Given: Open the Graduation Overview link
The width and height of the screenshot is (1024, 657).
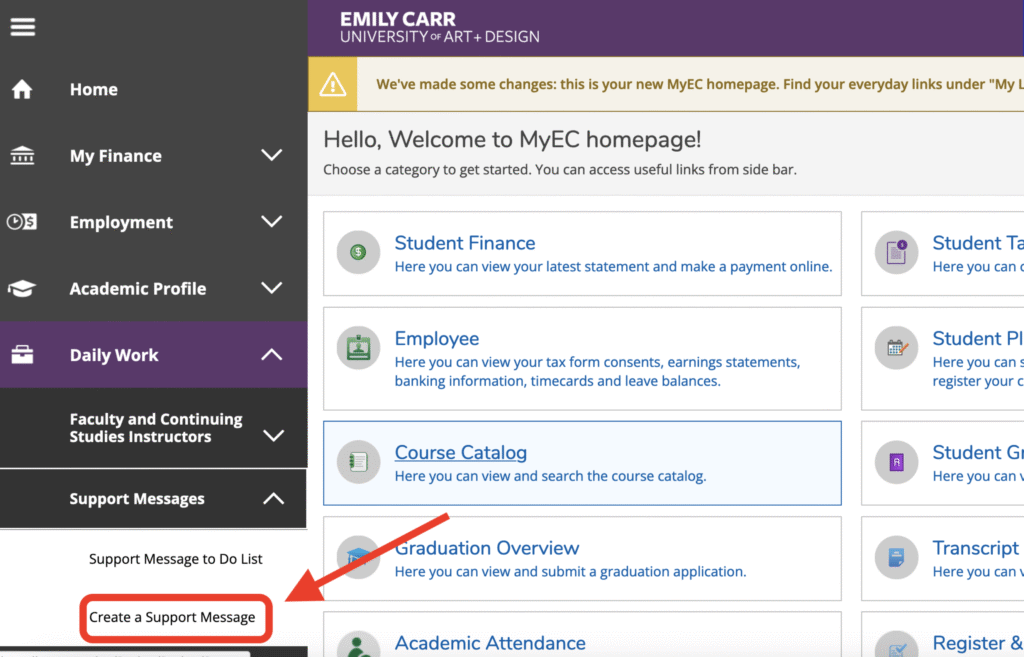Looking at the screenshot, I should click(486, 548).
